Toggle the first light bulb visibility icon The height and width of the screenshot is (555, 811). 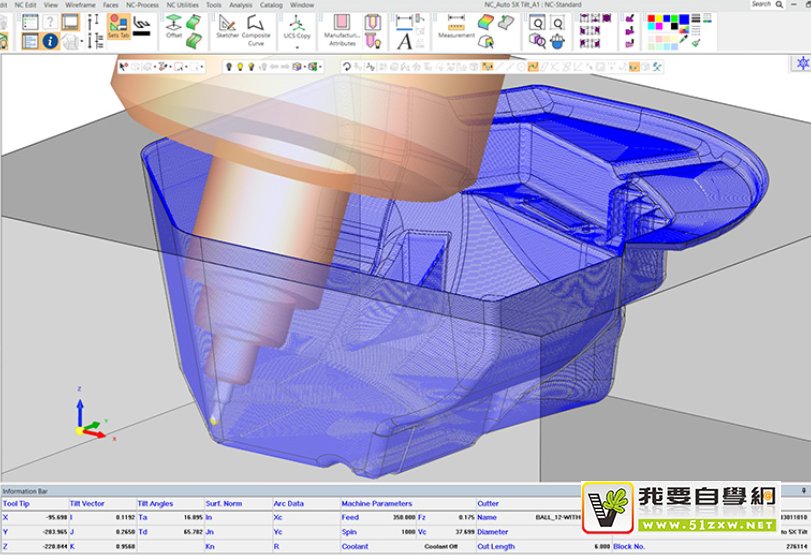pos(227,67)
